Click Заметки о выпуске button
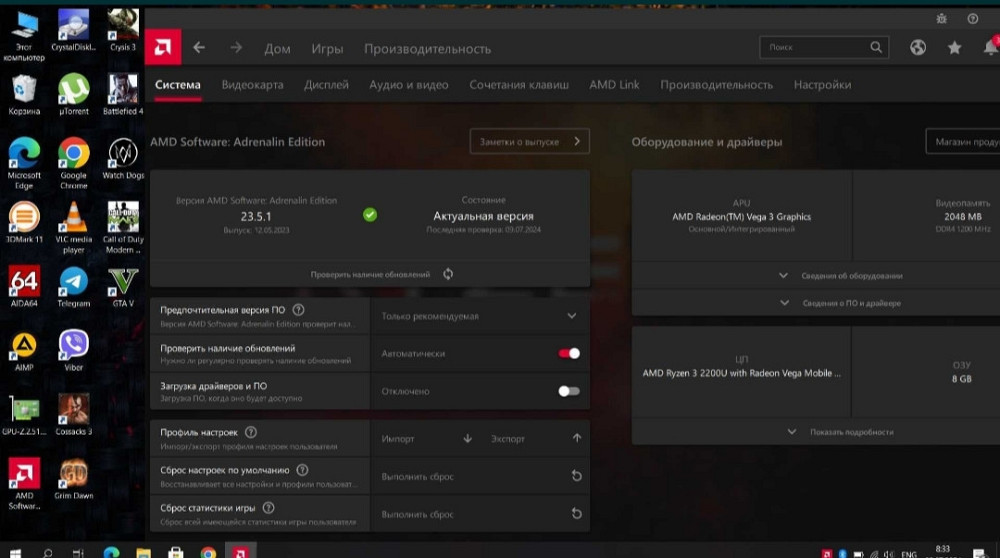This screenshot has height=558, width=1000. point(529,142)
